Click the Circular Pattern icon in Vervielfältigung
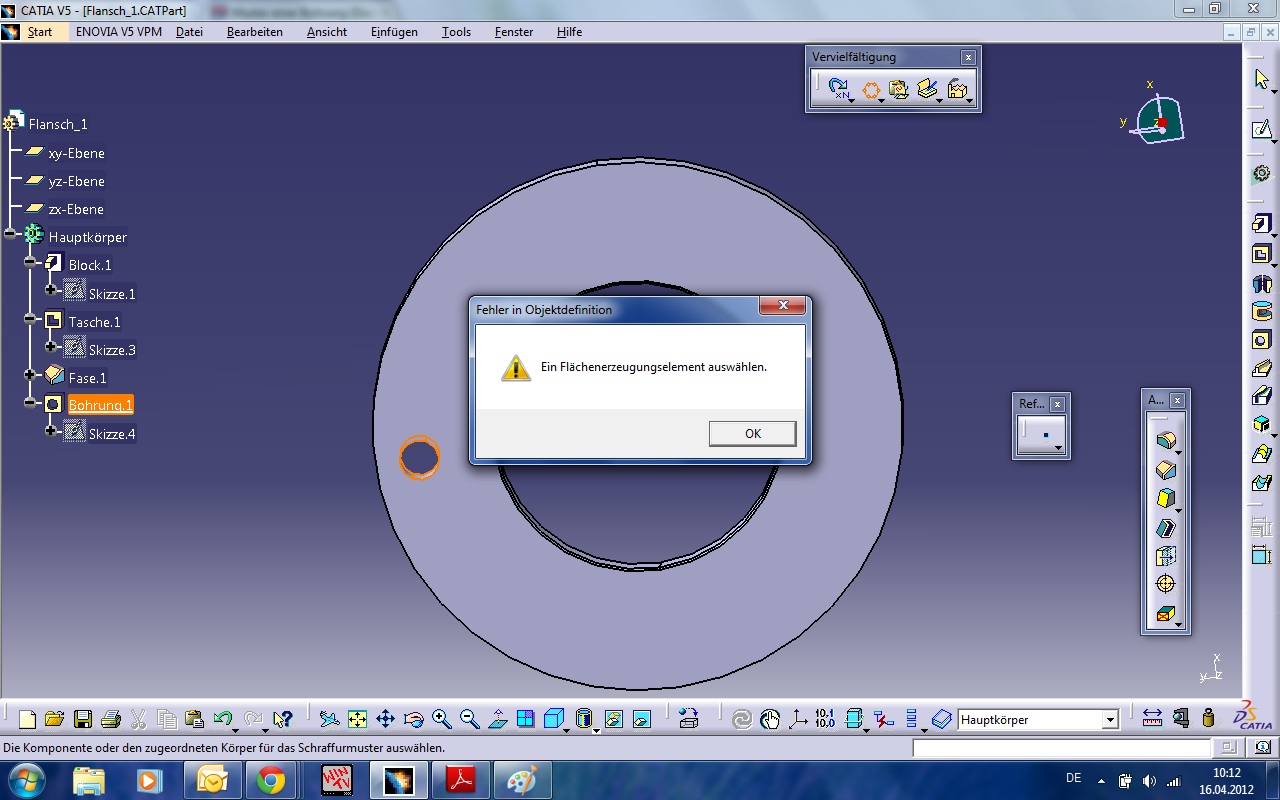 point(870,89)
